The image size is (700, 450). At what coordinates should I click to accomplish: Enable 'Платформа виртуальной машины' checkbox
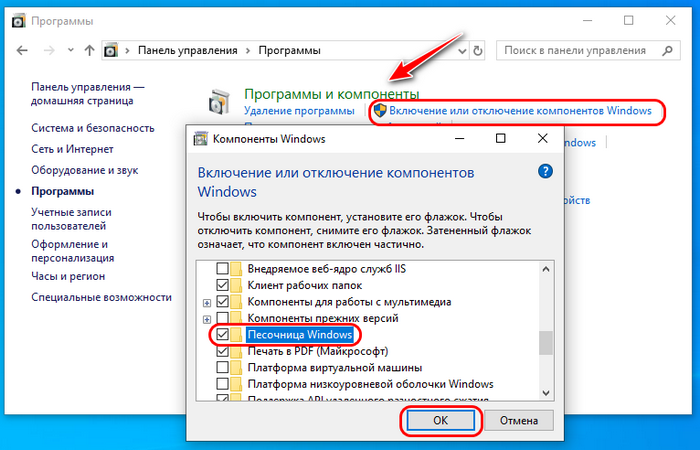tap(222, 368)
